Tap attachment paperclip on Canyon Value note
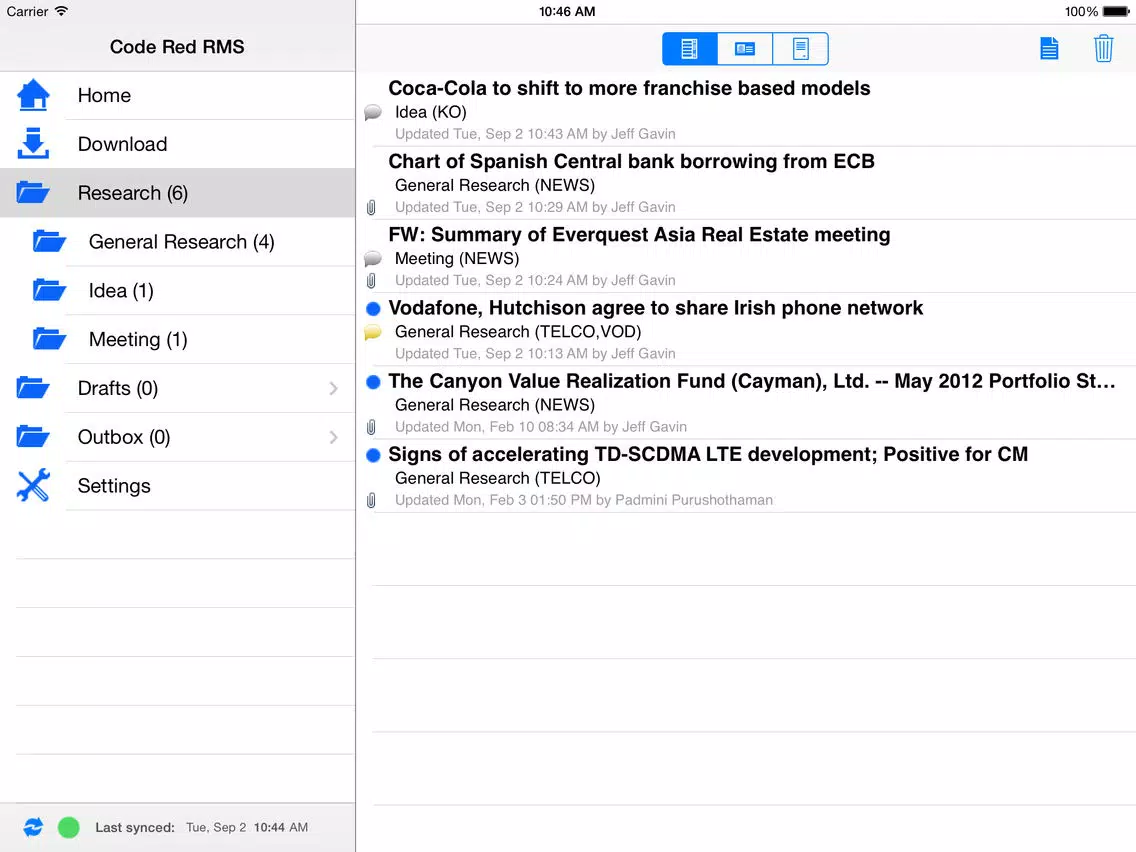Viewport: 1136px width, 852px height. coord(371,427)
